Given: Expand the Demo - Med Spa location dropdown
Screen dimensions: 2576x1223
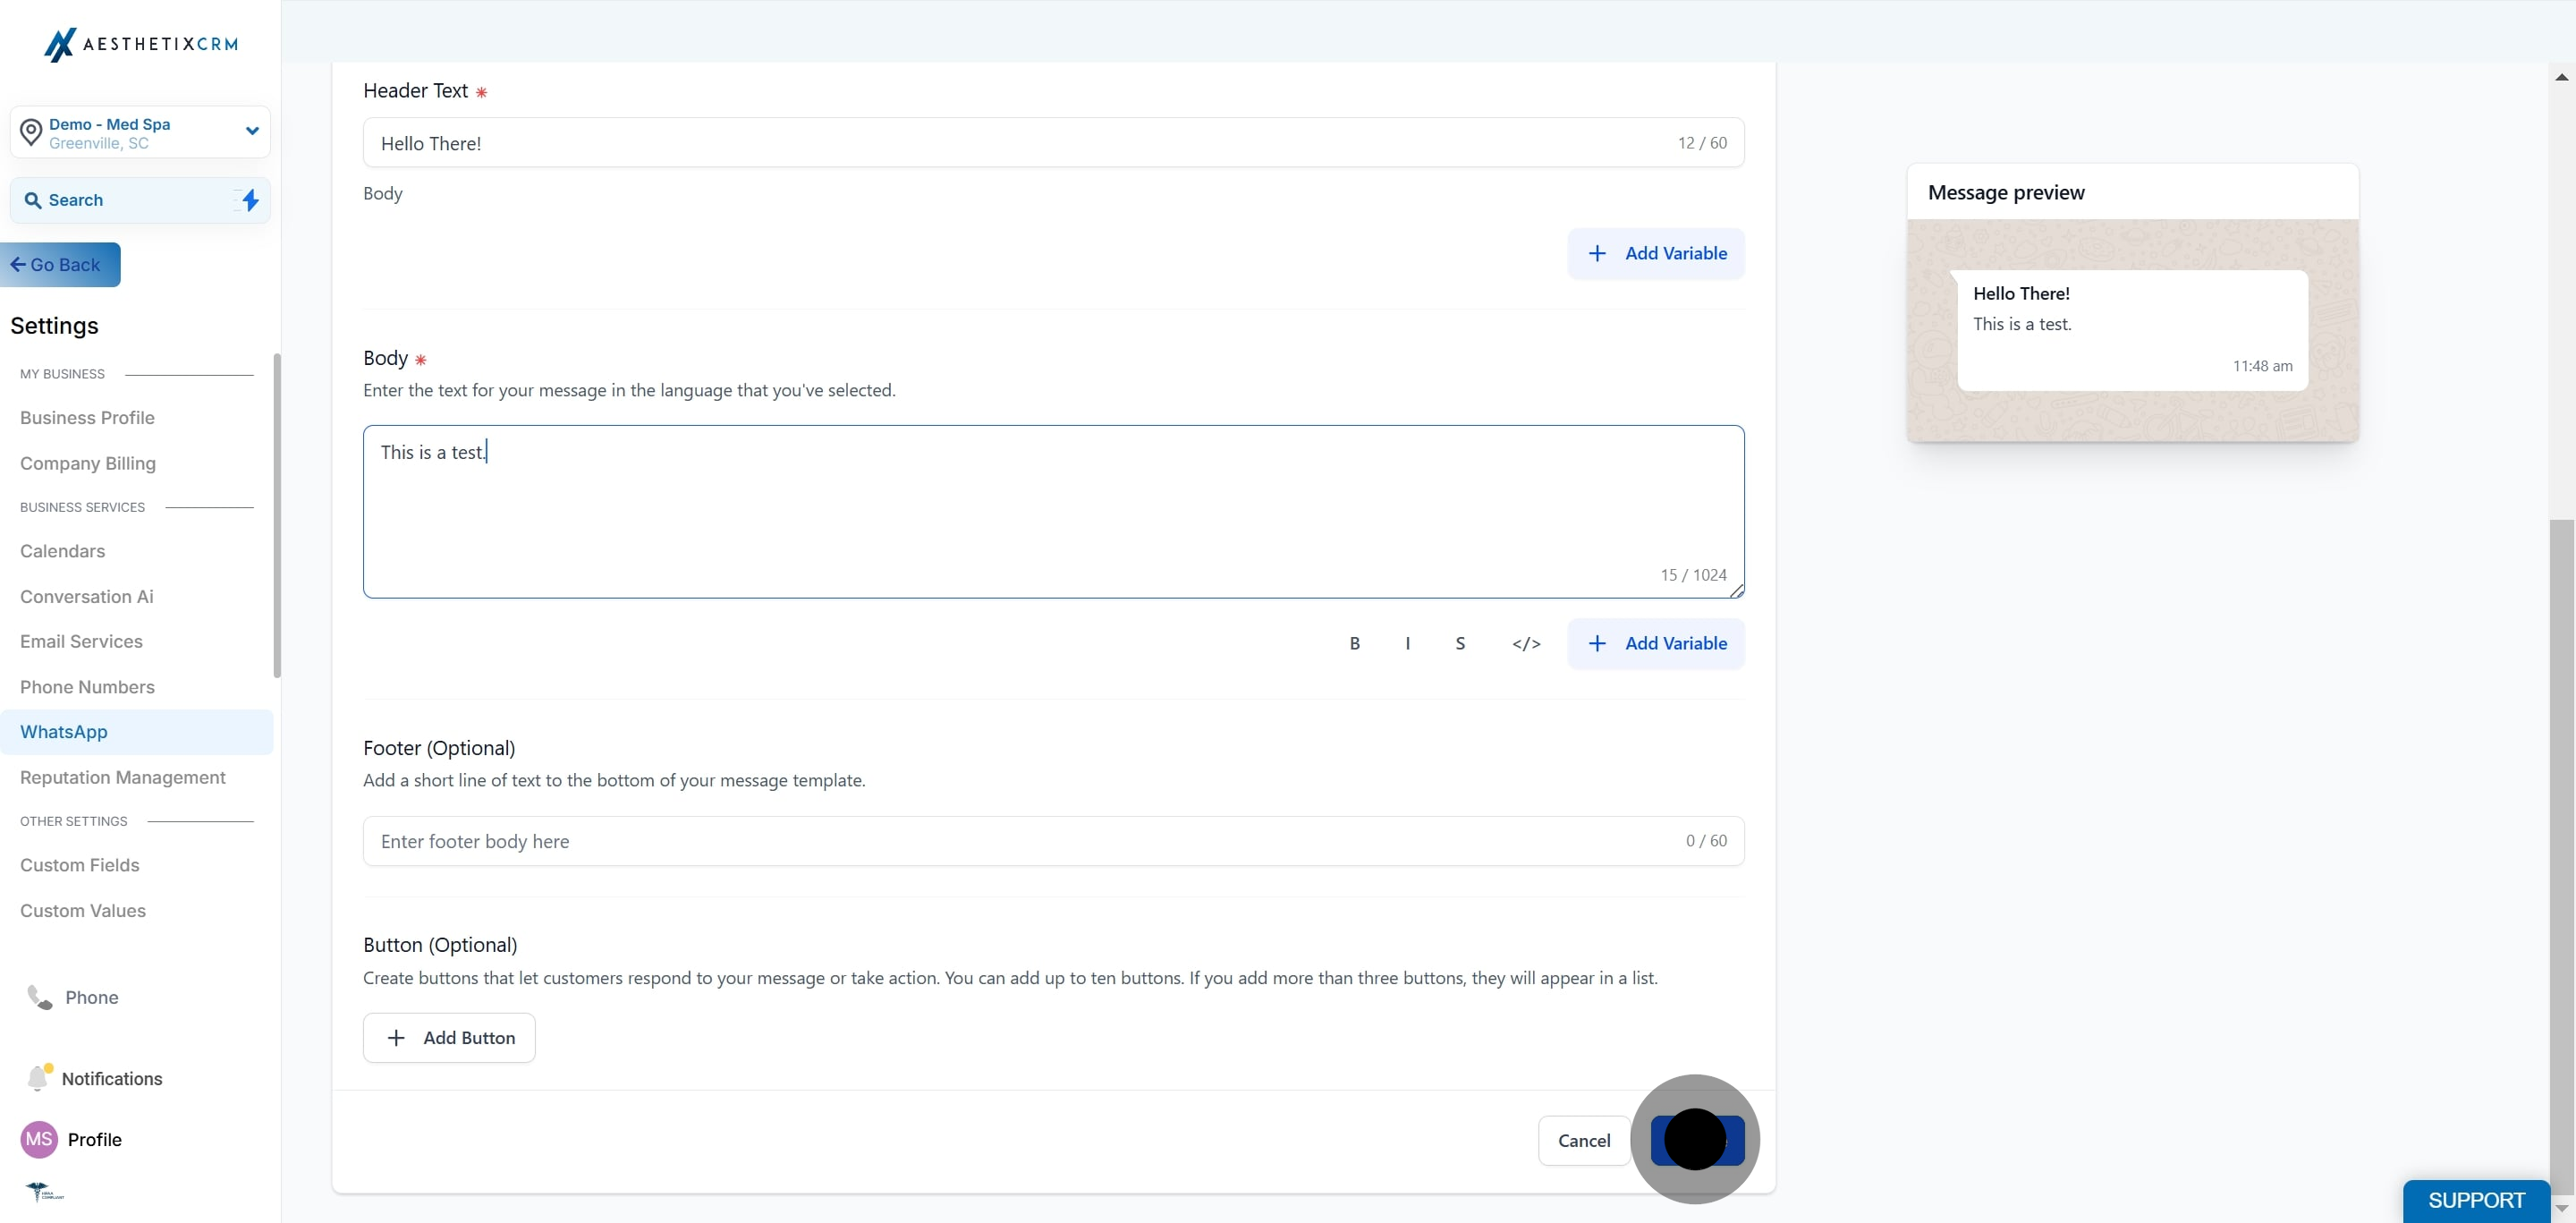Looking at the screenshot, I should click(x=251, y=131).
